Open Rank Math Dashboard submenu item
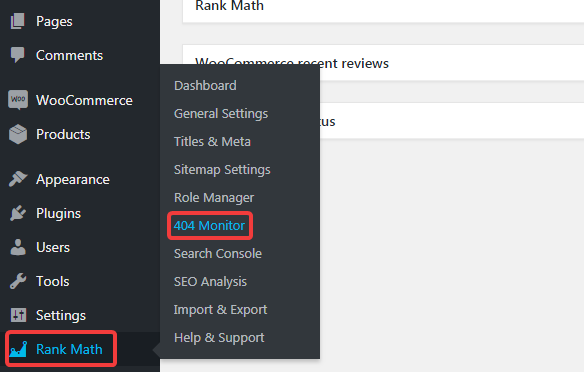The height and width of the screenshot is (372, 584). (205, 86)
